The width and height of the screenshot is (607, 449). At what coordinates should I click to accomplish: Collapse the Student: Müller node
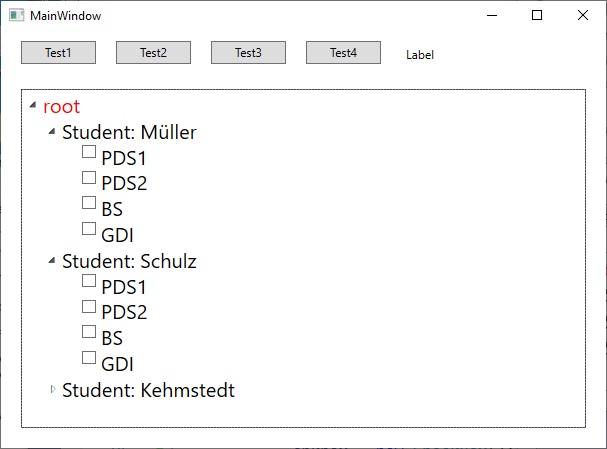(52, 131)
